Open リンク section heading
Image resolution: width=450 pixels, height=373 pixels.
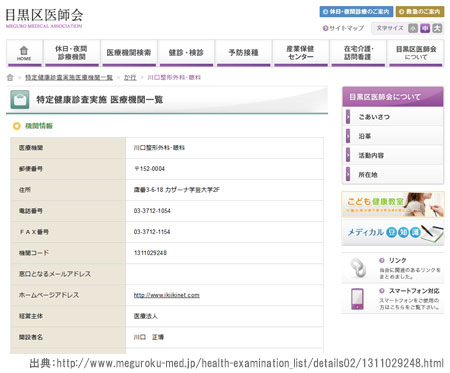point(397,260)
